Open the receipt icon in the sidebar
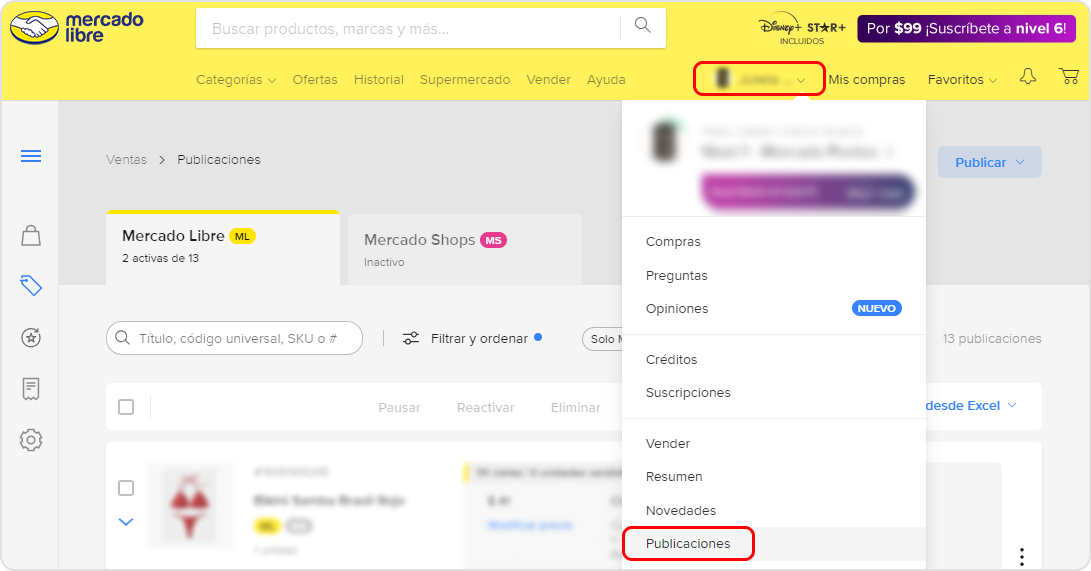The image size is (1091, 571). click(x=31, y=389)
